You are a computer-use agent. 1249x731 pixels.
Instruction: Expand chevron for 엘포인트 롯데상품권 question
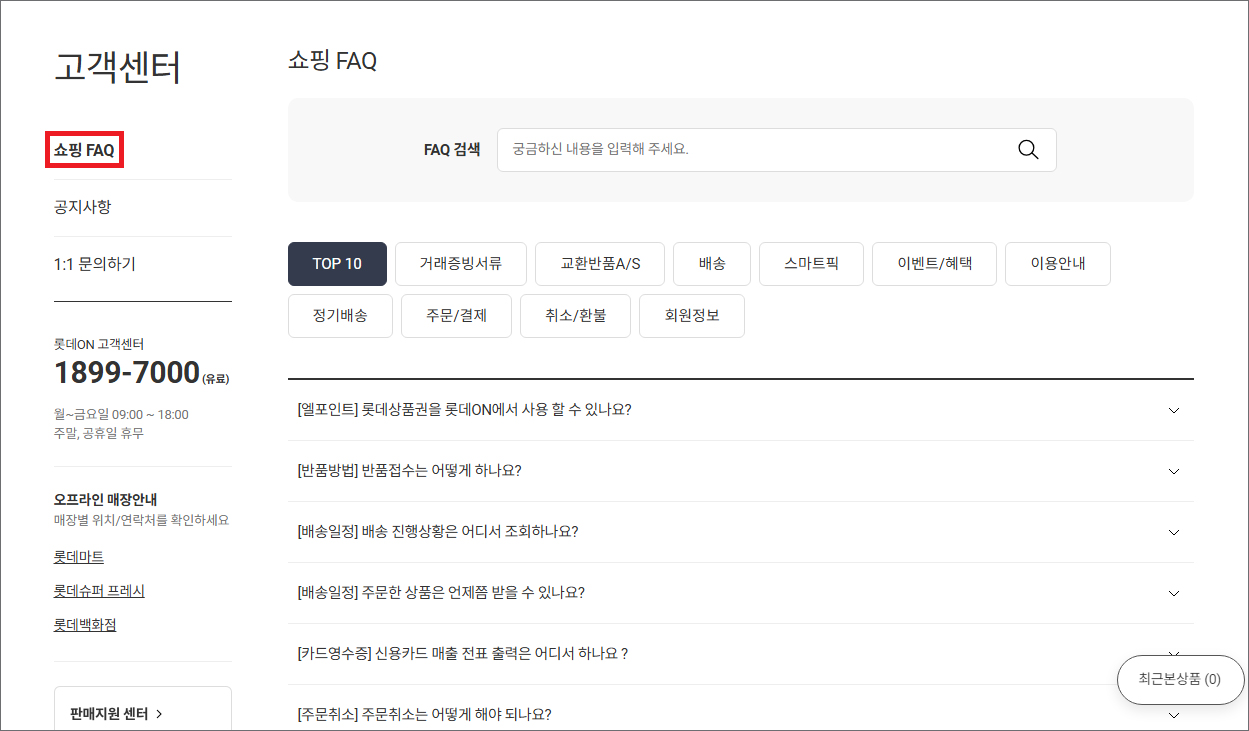pos(1174,410)
